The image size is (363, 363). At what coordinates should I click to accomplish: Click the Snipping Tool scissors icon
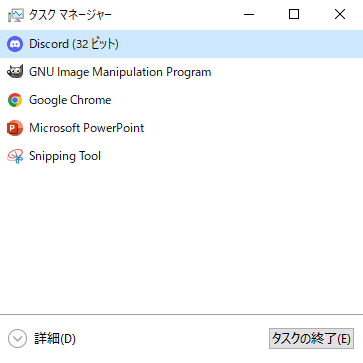15,156
